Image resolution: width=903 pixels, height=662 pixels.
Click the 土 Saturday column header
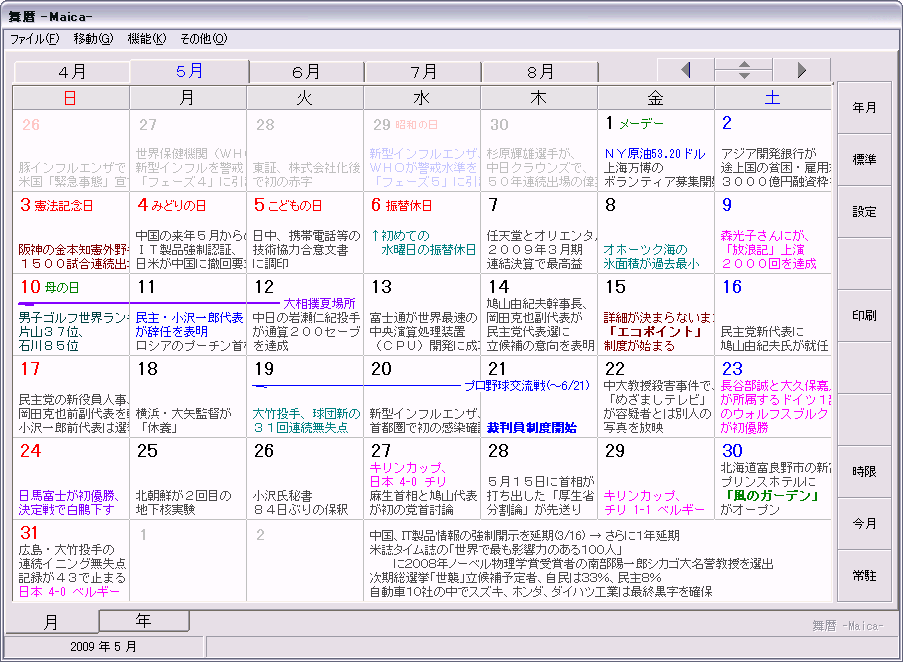coord(772,98)
